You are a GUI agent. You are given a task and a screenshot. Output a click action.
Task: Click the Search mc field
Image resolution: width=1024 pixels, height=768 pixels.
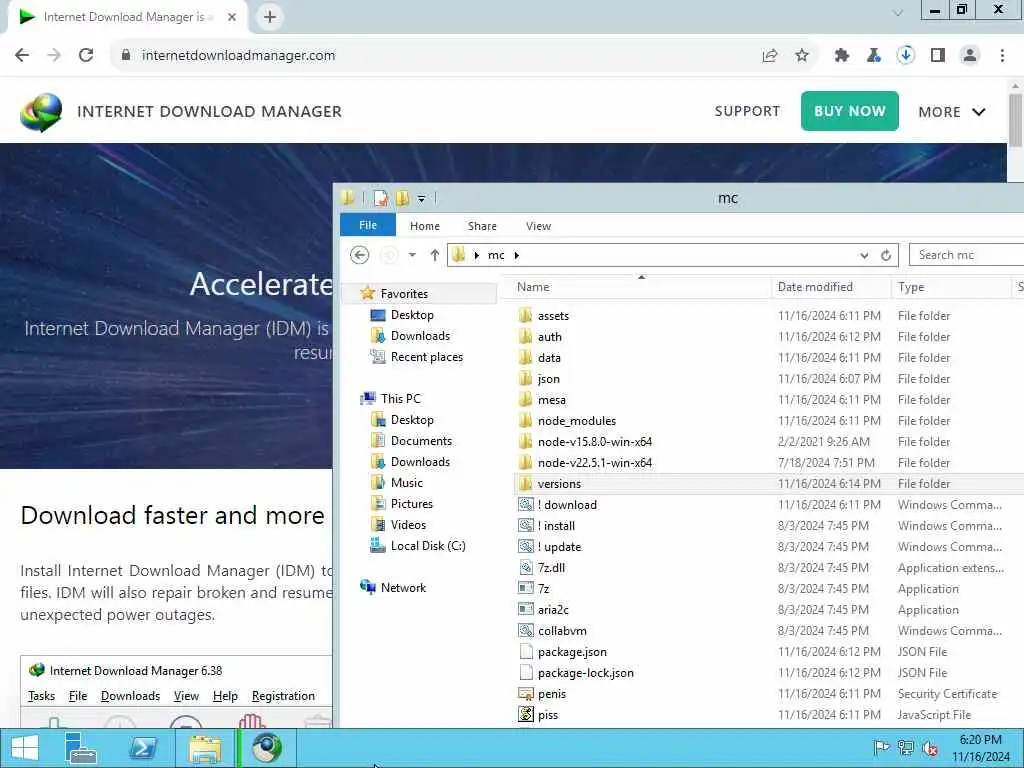966,255
